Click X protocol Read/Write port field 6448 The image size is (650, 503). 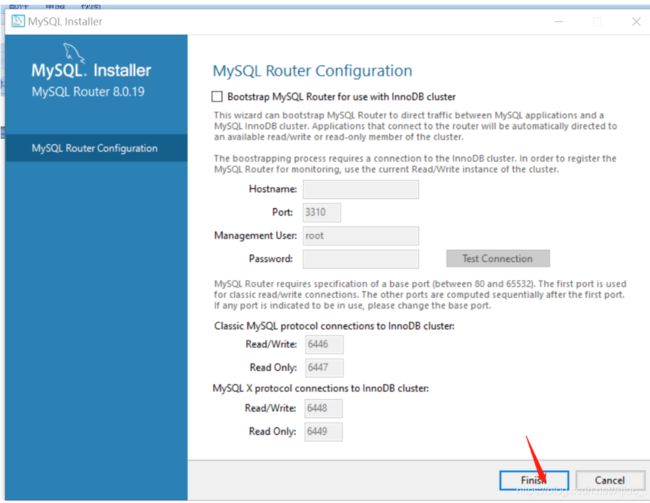[x=323, y=408]
